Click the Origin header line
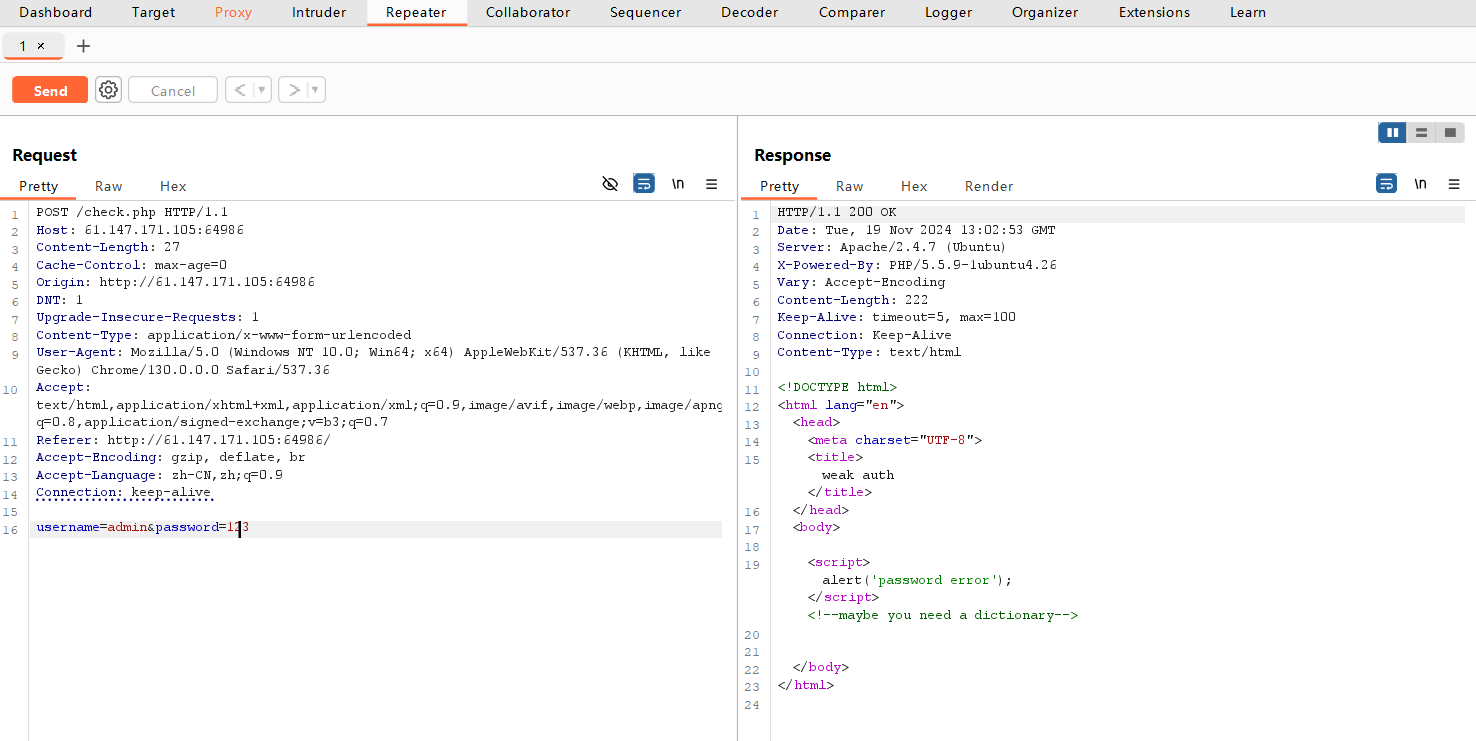1476x741 pixels. [x=175, y=282]
